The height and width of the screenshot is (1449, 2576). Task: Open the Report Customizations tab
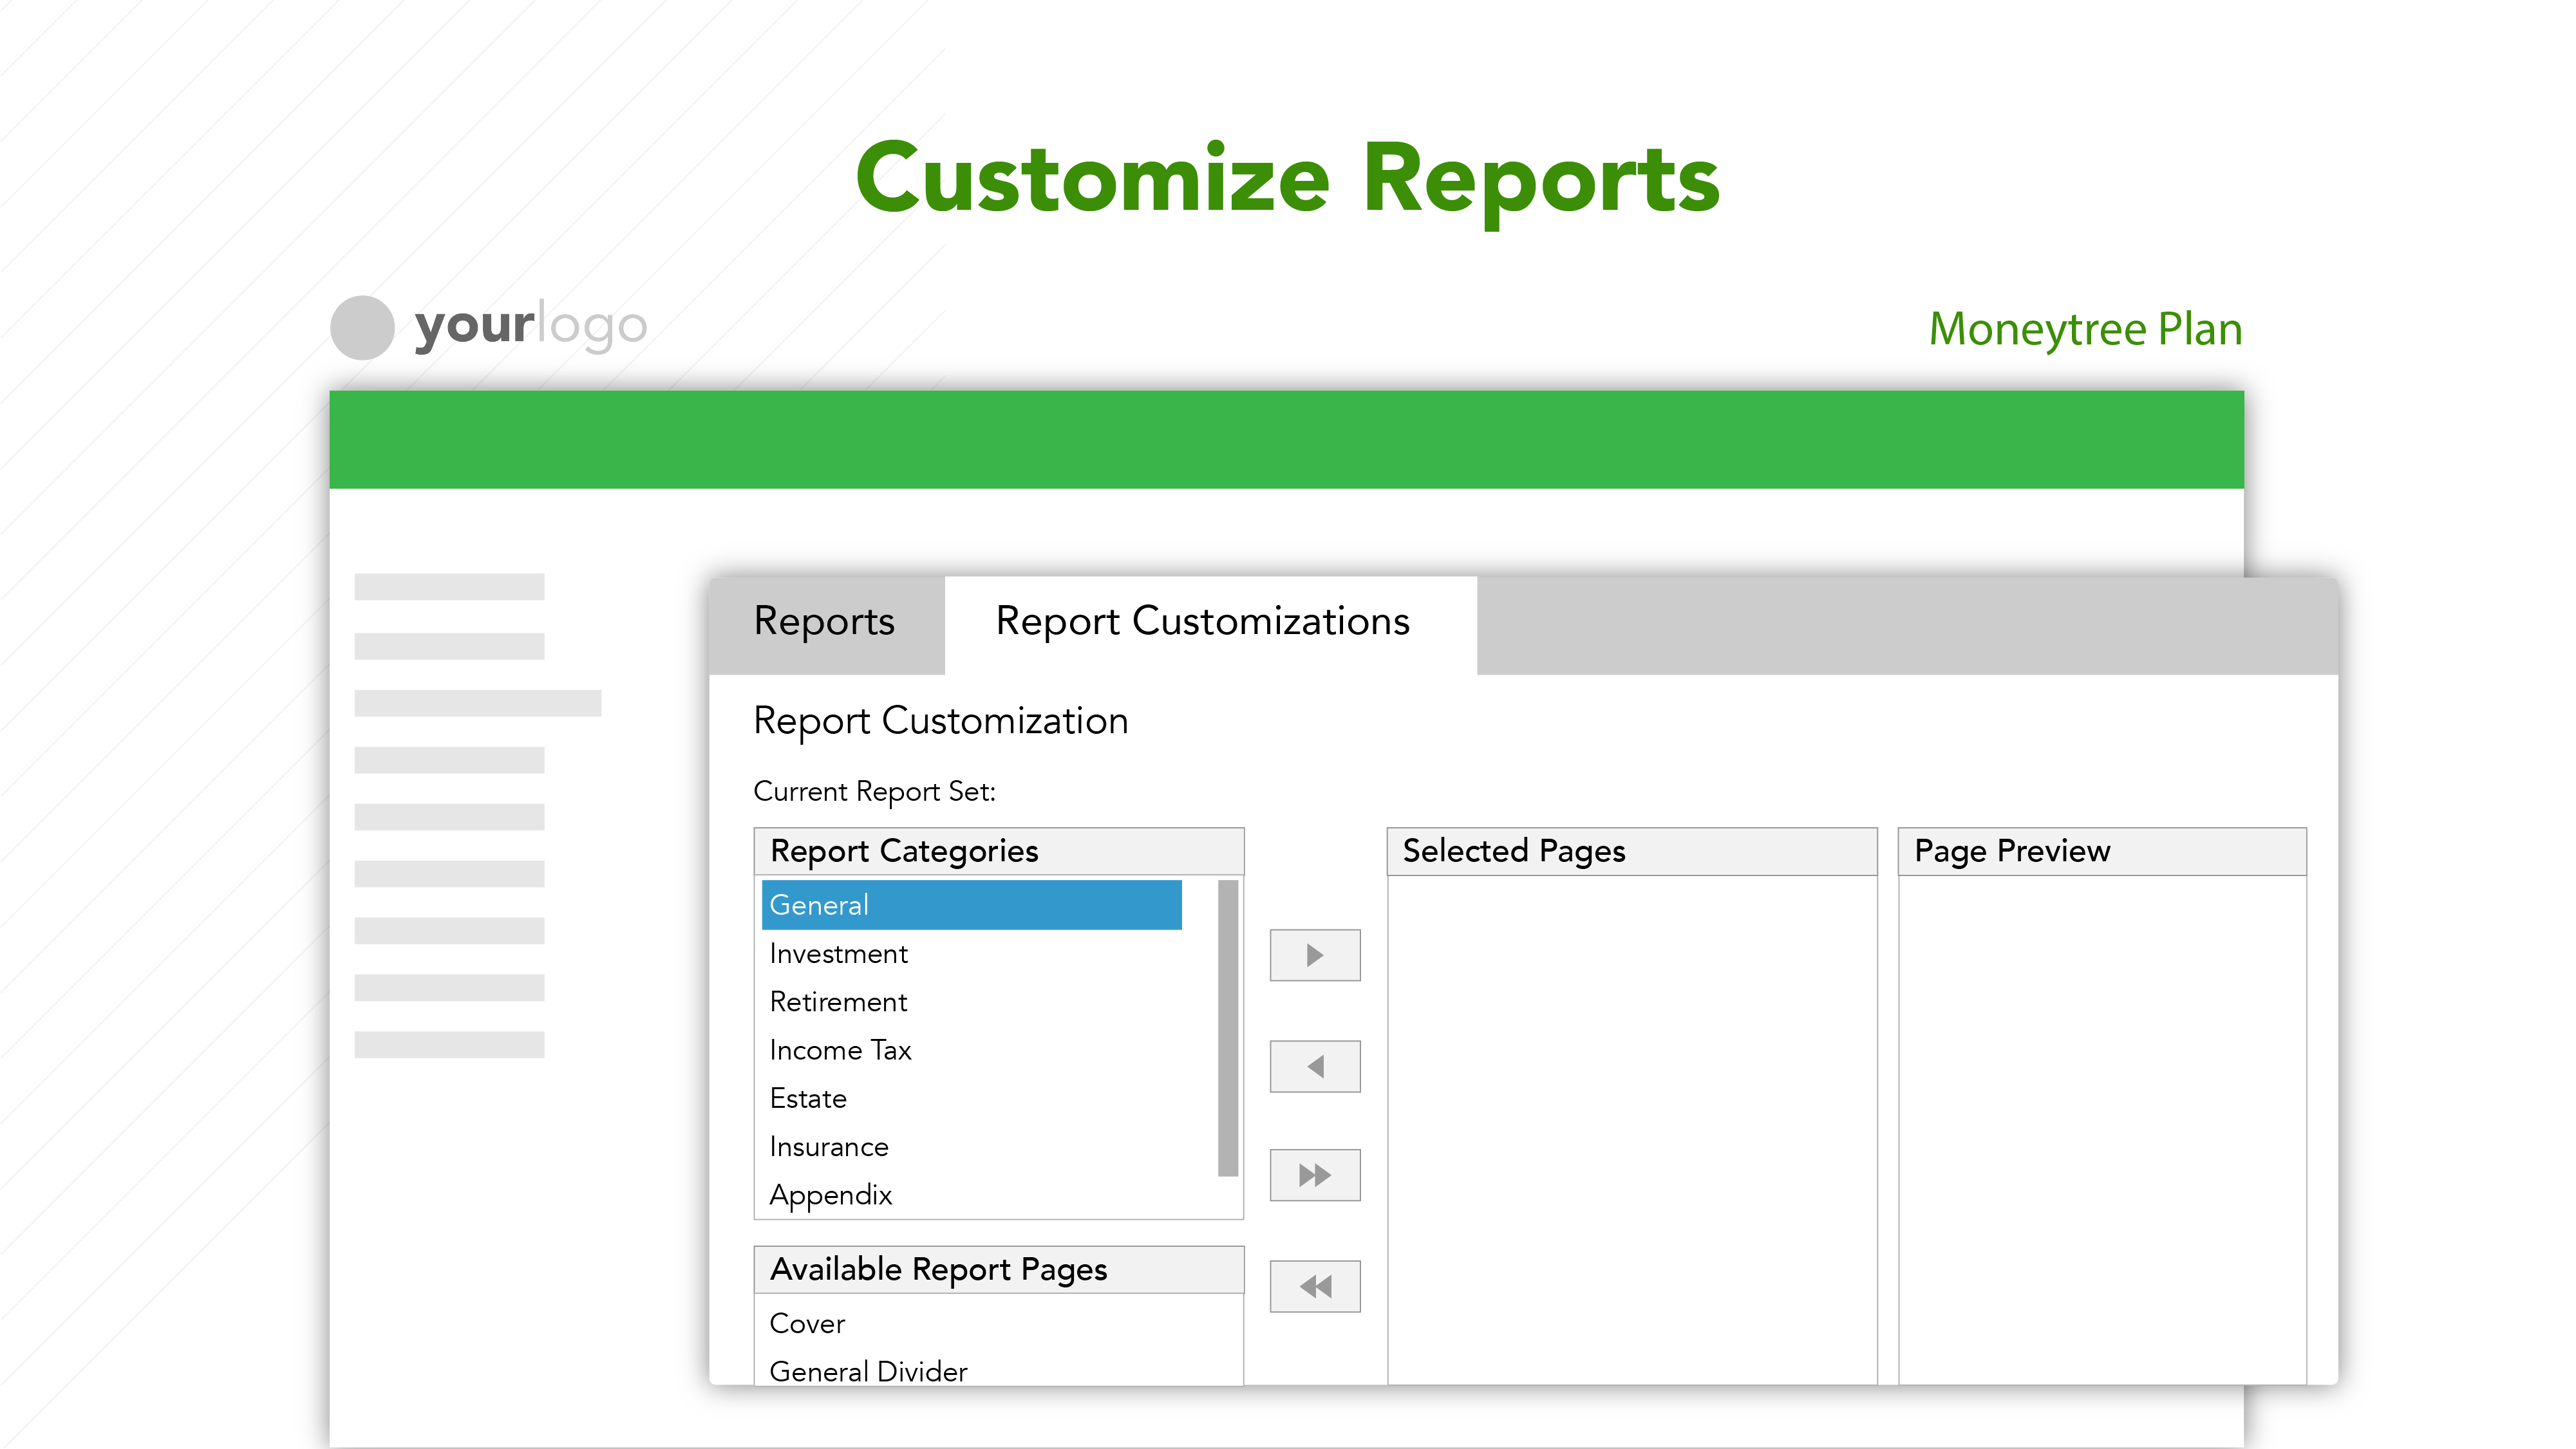point(1201,622)
